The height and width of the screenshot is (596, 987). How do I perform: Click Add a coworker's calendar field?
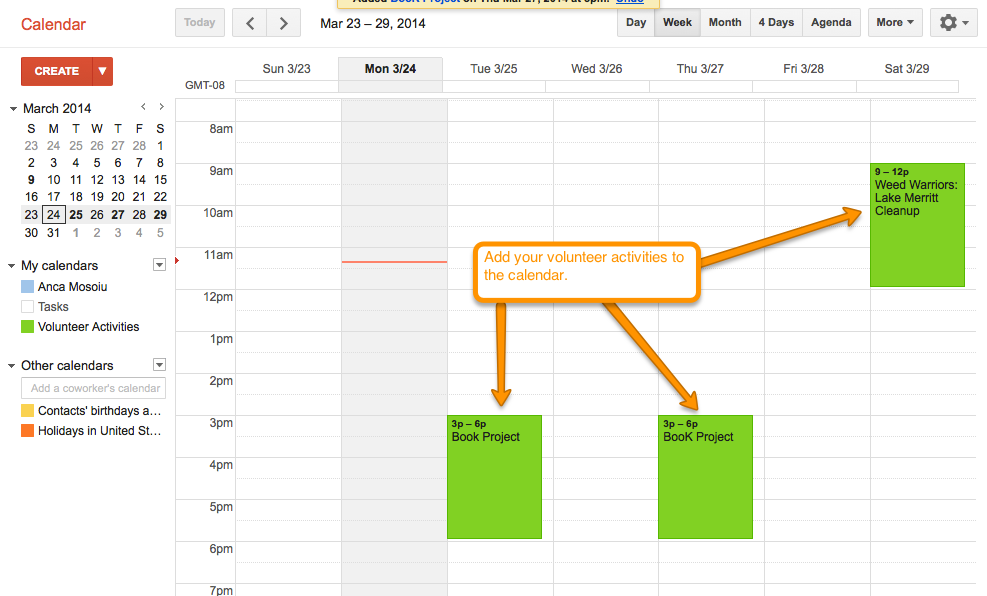(x=93, y=388)
